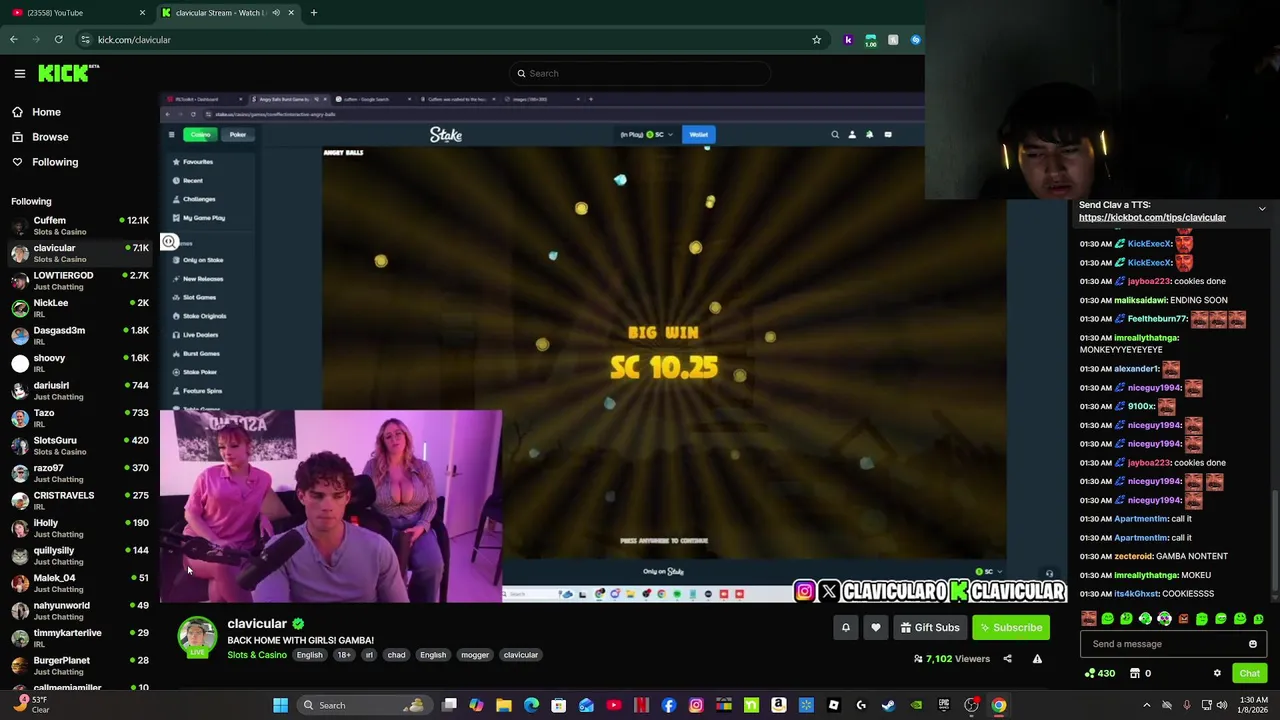Reload the page
The height and width of the screenshot is (720, 1280).
click(59, 40)
